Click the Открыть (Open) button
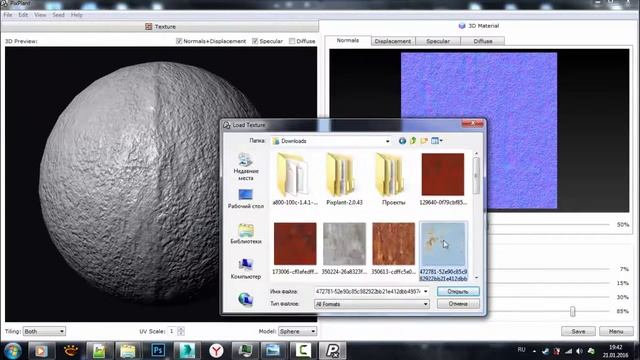This screenshot has width=640, height=360. (x=458, y=291)
